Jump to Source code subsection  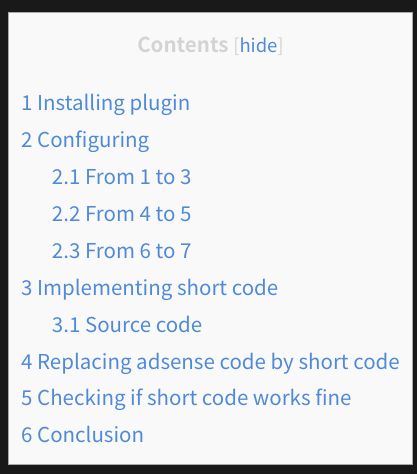tap(127, 325)
